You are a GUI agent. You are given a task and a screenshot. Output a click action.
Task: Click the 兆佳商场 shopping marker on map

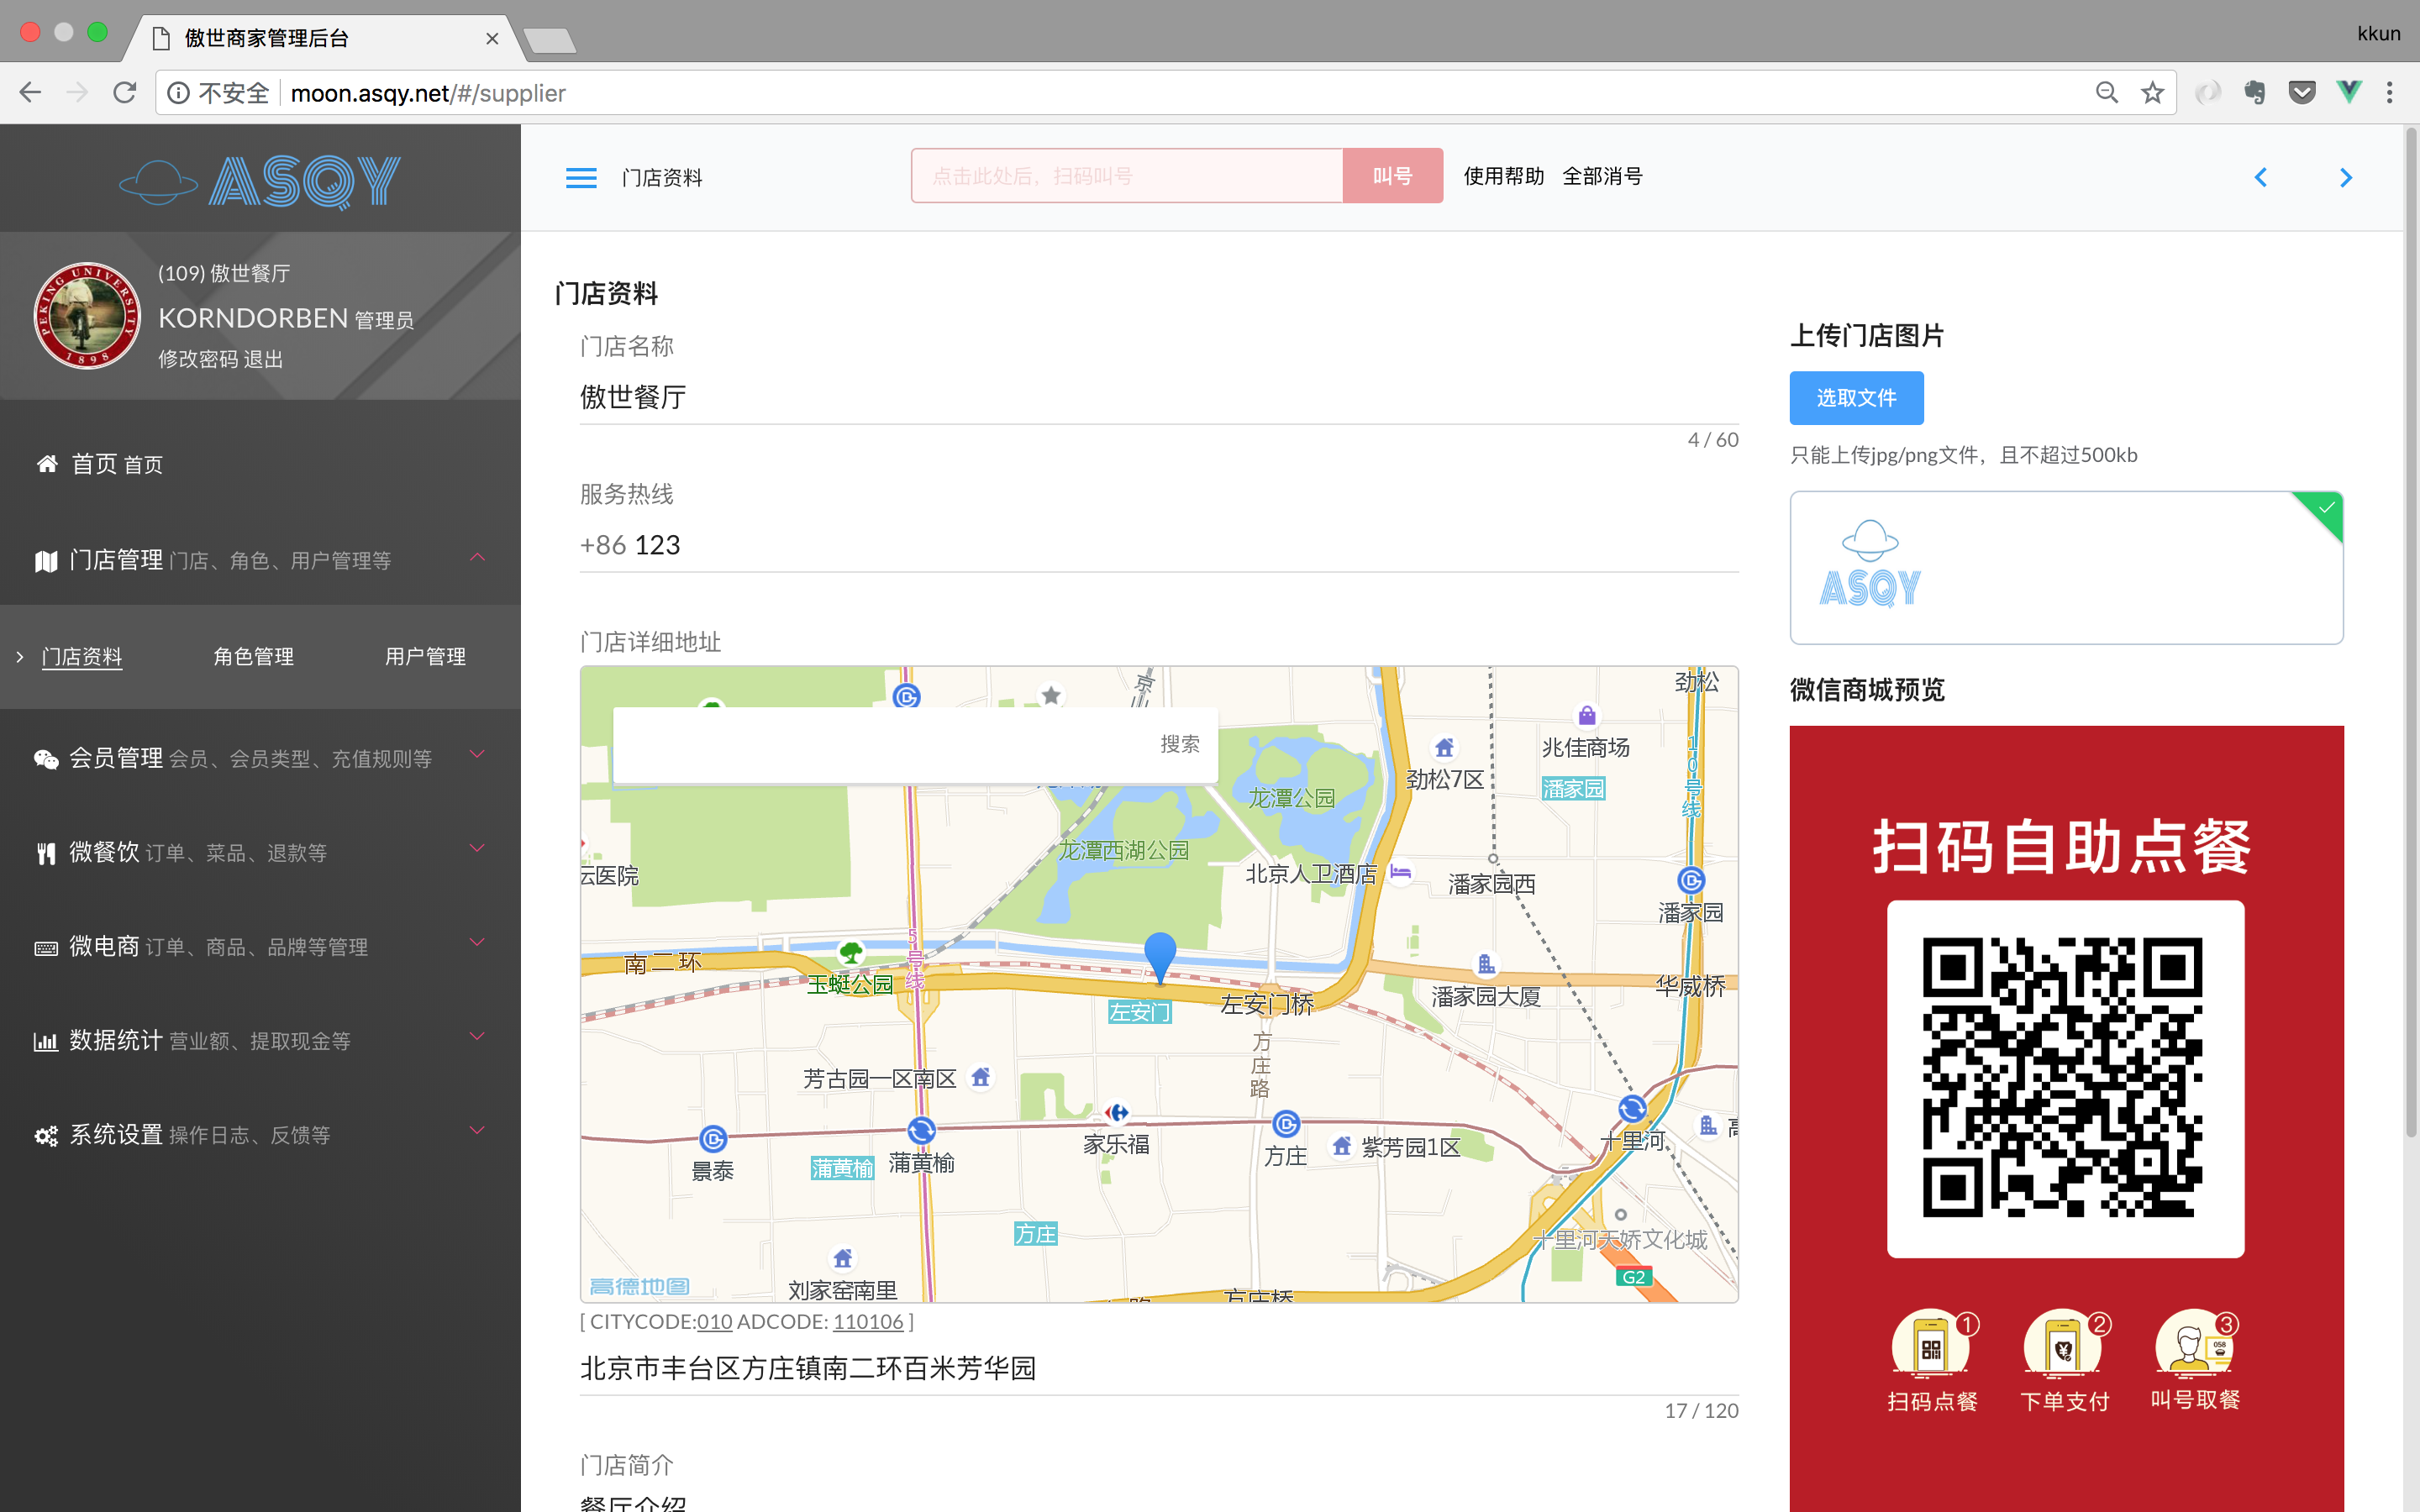(x=1587, y=716)
